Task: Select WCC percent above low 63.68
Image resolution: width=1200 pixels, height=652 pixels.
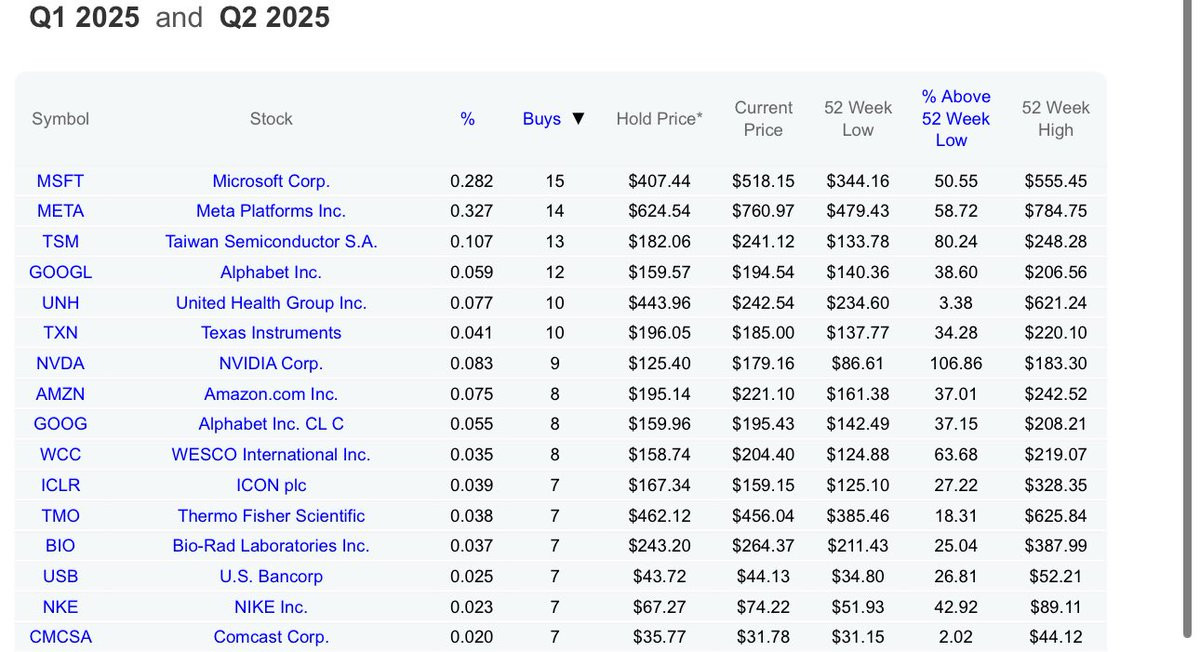Action: click(956, 454)
